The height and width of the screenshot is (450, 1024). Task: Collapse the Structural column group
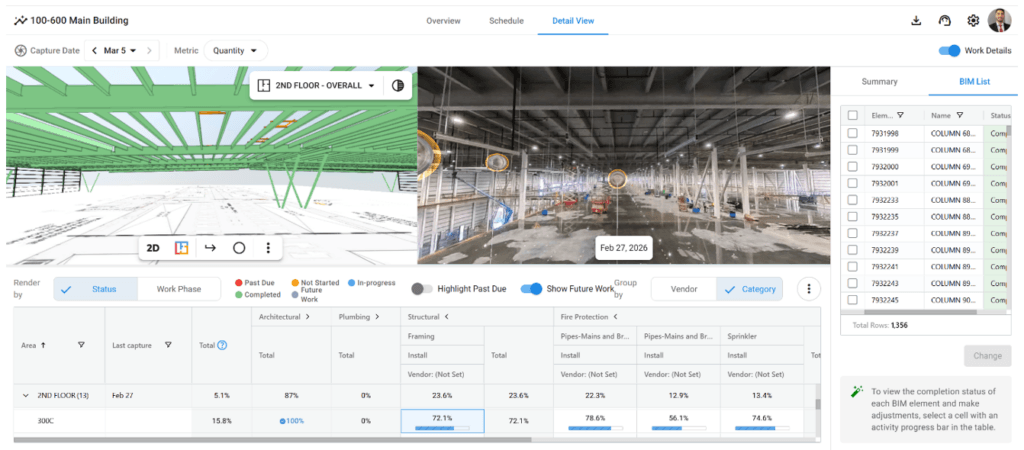coord(447,317)
